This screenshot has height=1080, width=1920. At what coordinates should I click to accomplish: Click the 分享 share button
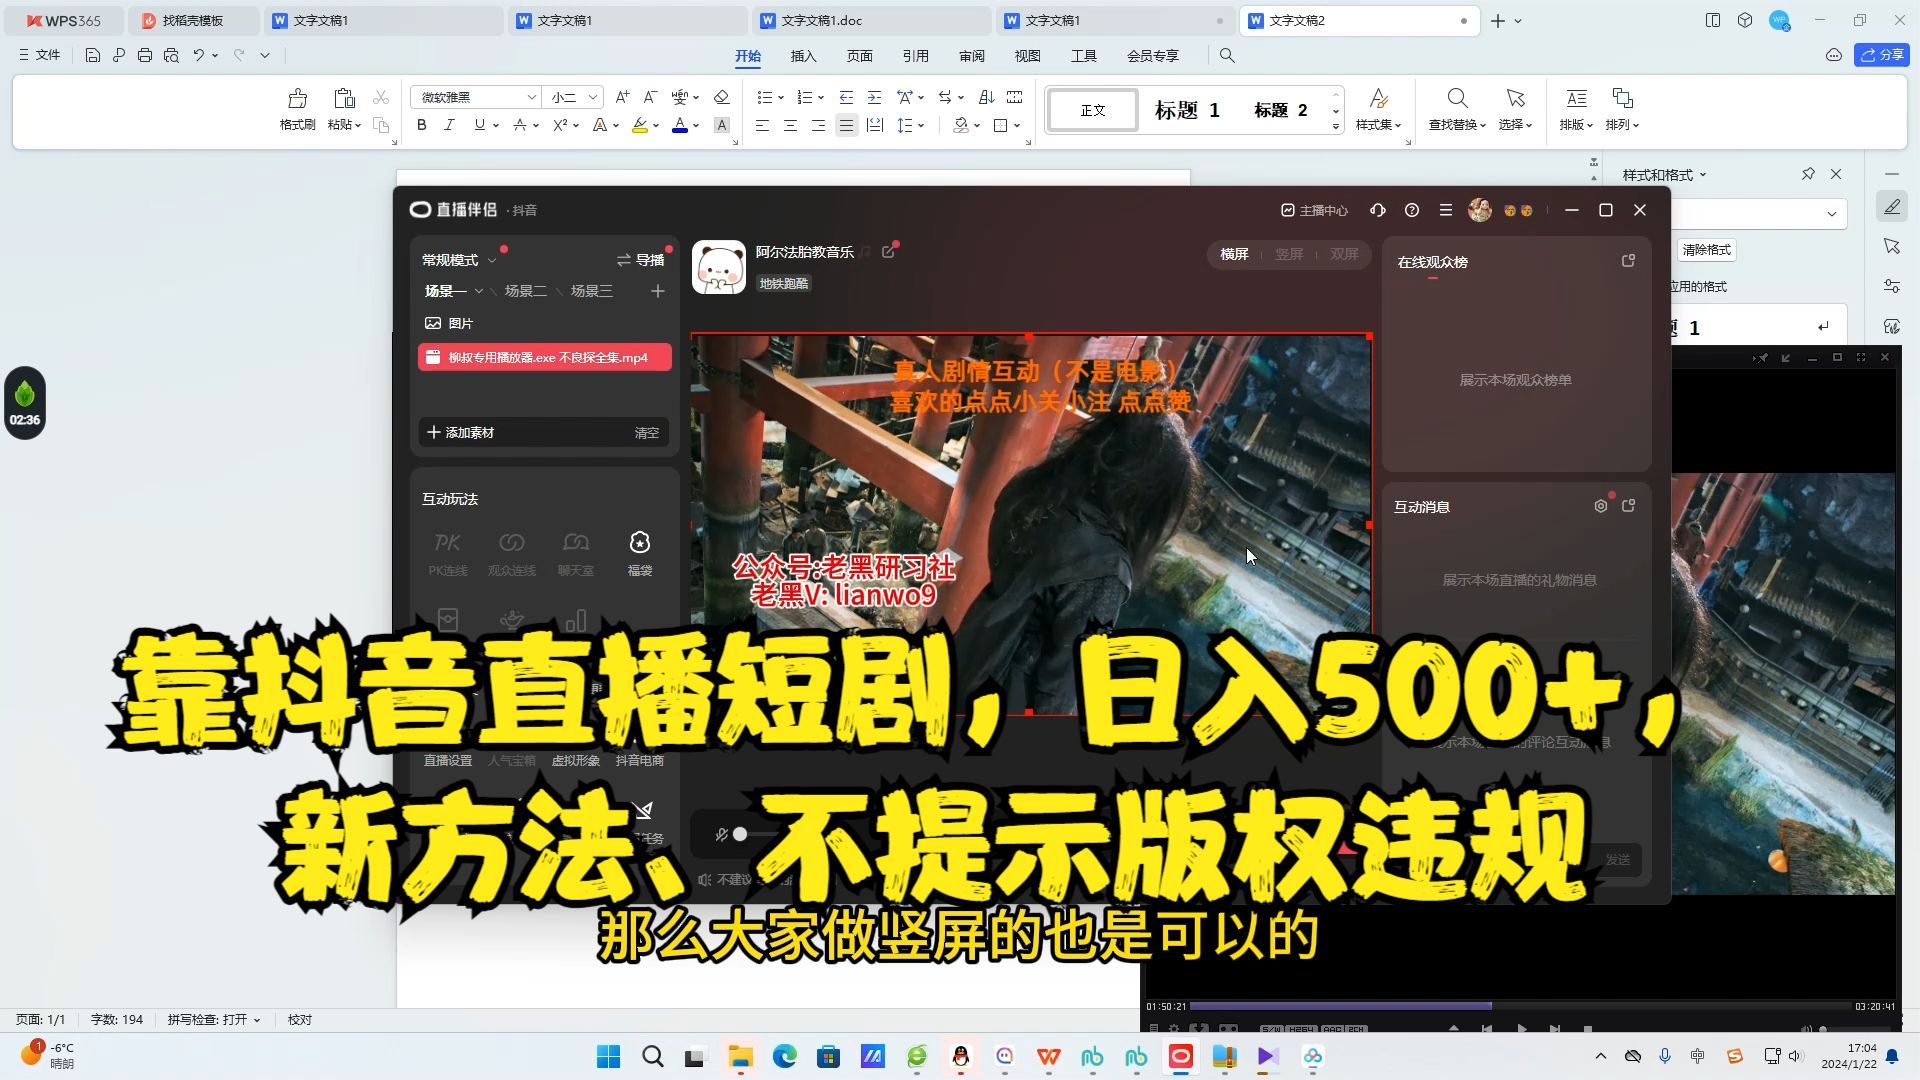tap(1882, 55)
